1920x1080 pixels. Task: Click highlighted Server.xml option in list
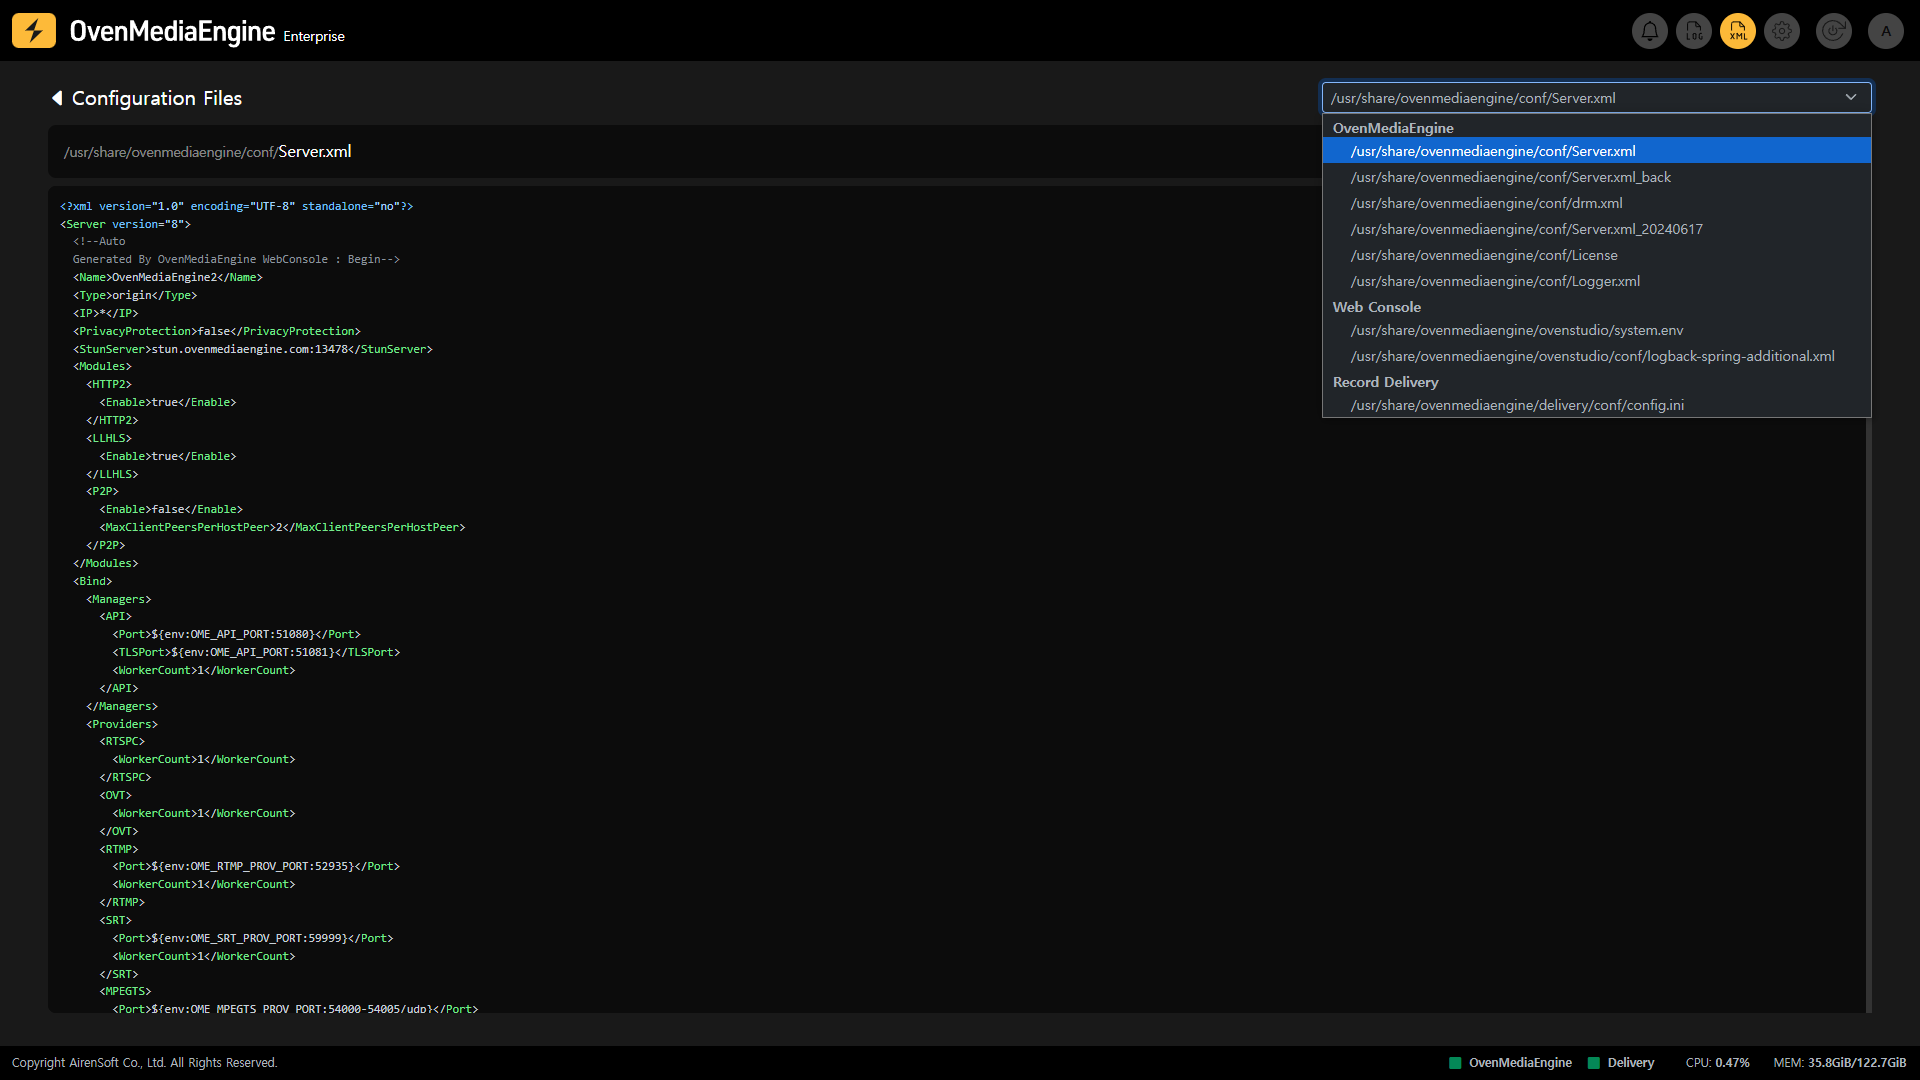1493,151
